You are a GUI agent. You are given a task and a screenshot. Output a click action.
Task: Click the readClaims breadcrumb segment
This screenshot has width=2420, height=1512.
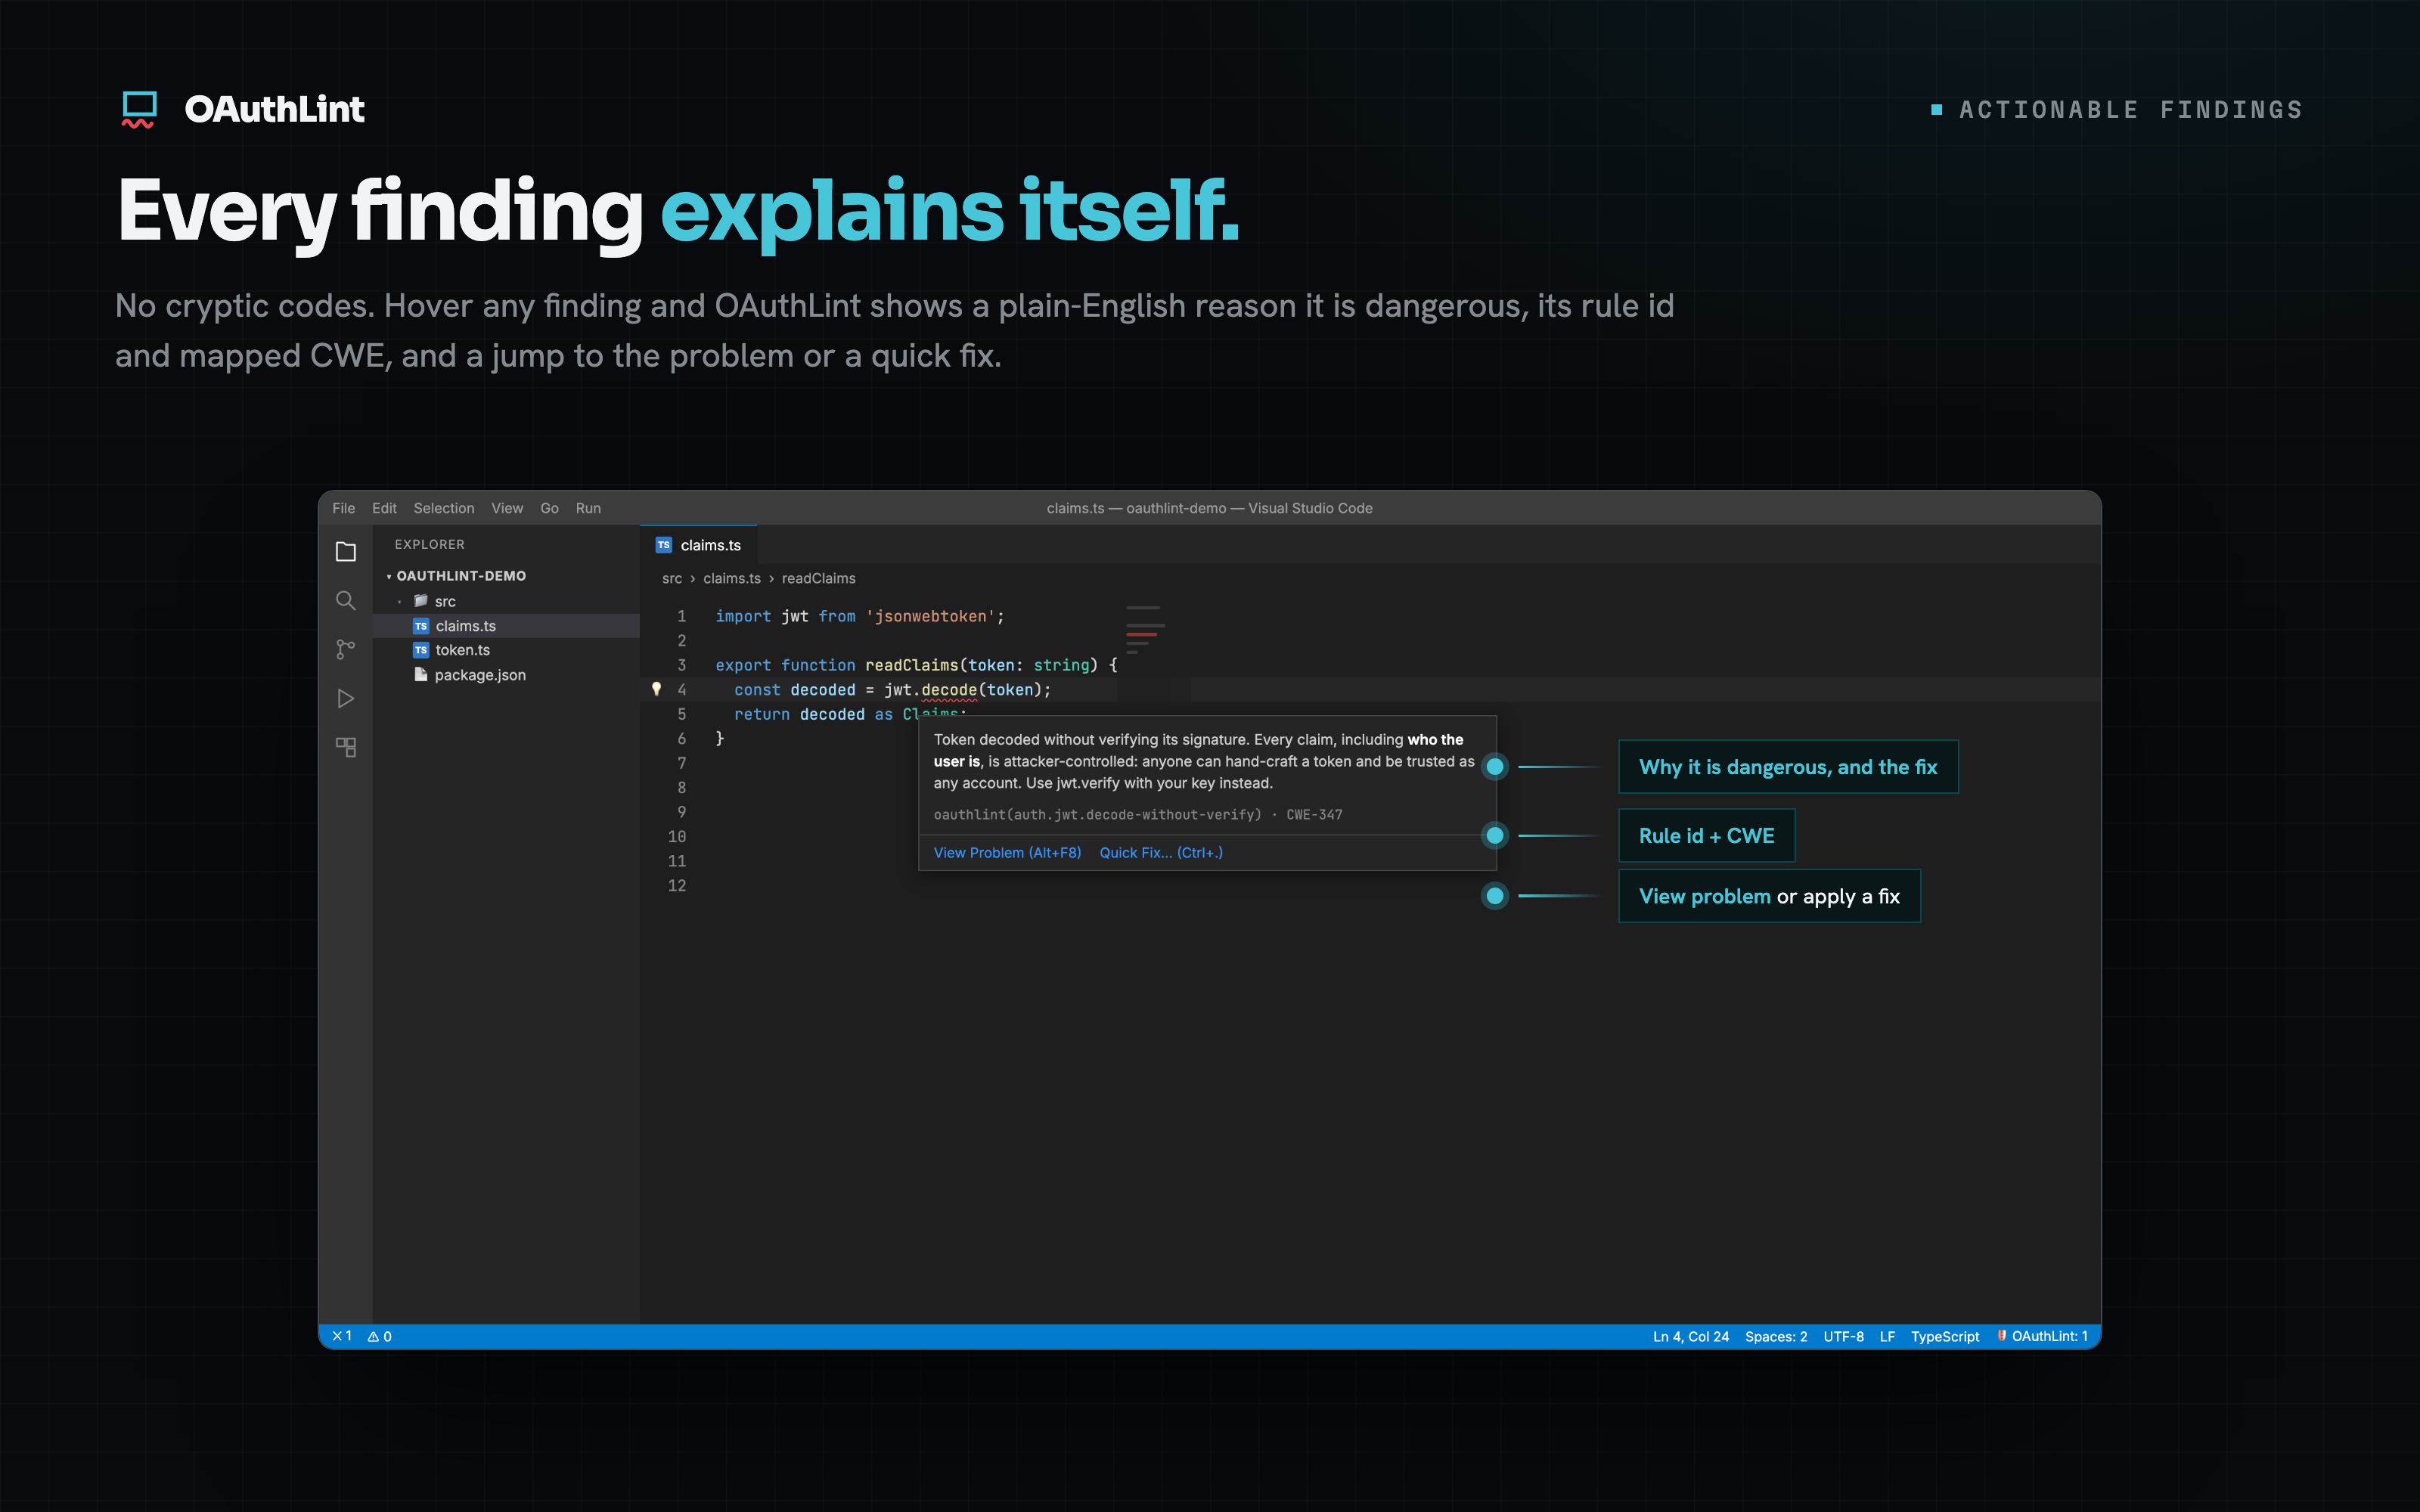click(818, 579)
